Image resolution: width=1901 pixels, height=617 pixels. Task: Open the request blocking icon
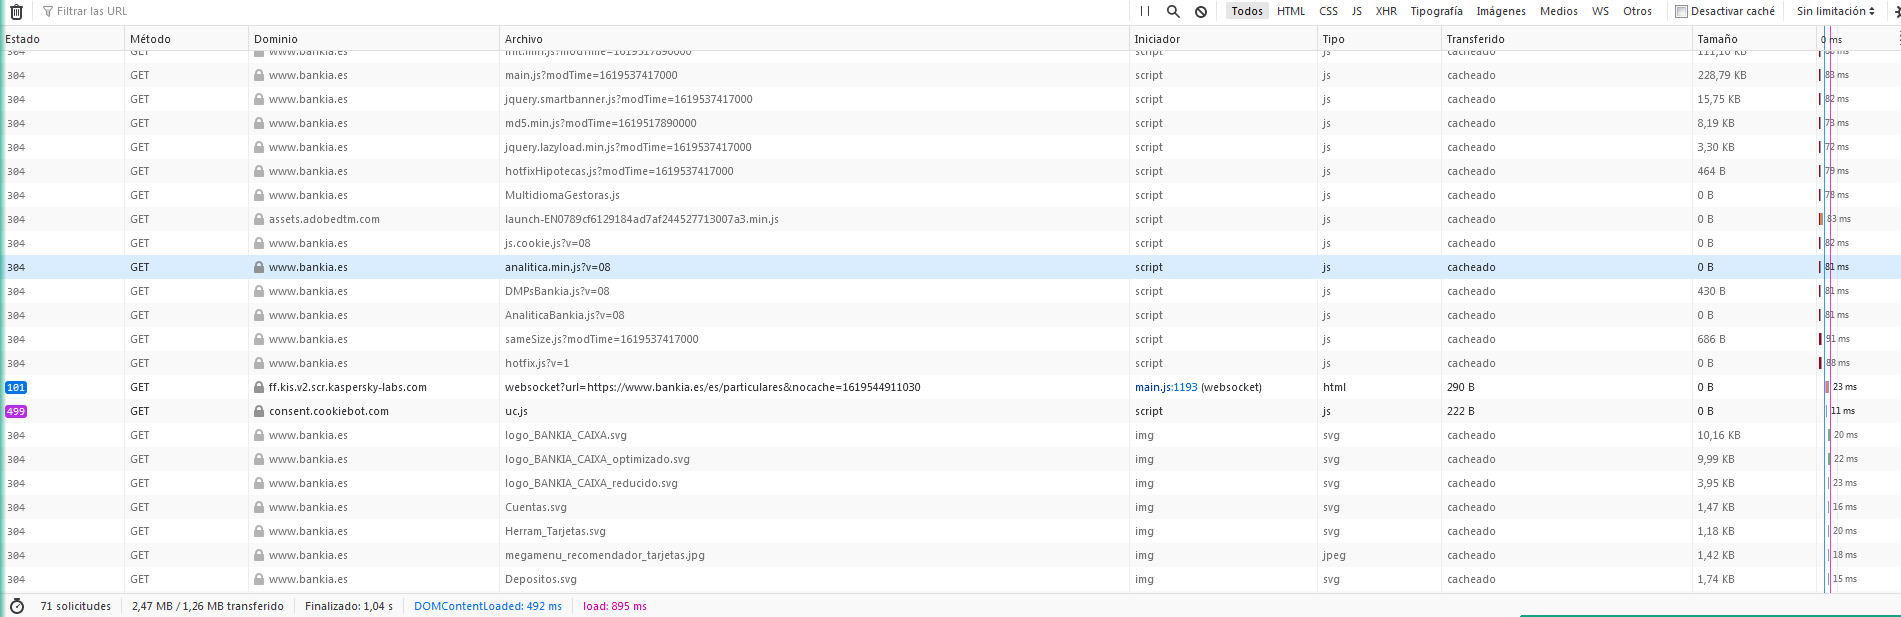1201,11
